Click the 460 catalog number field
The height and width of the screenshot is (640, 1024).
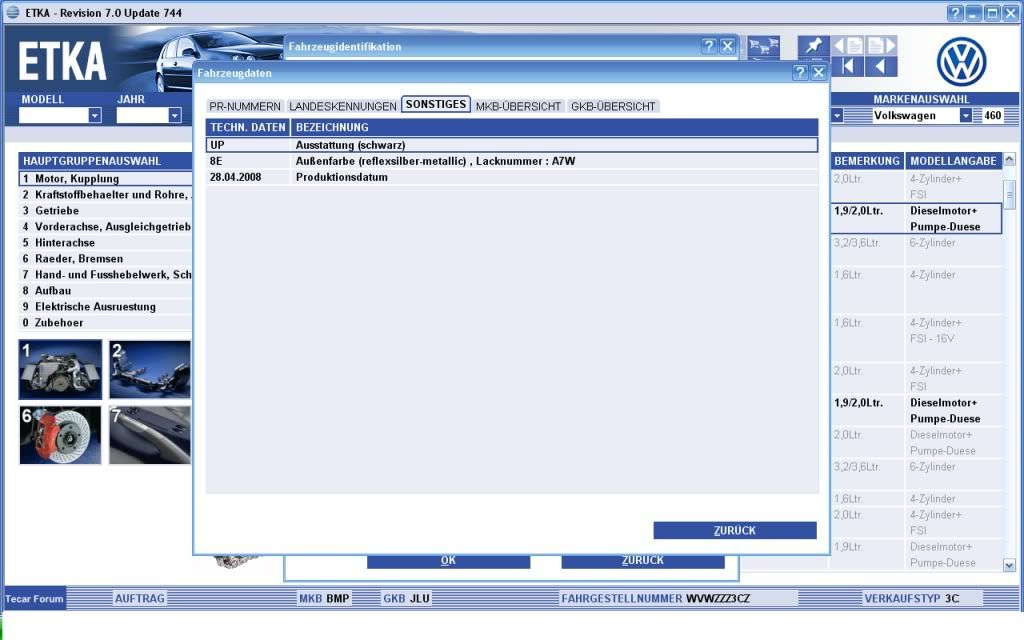993,116
